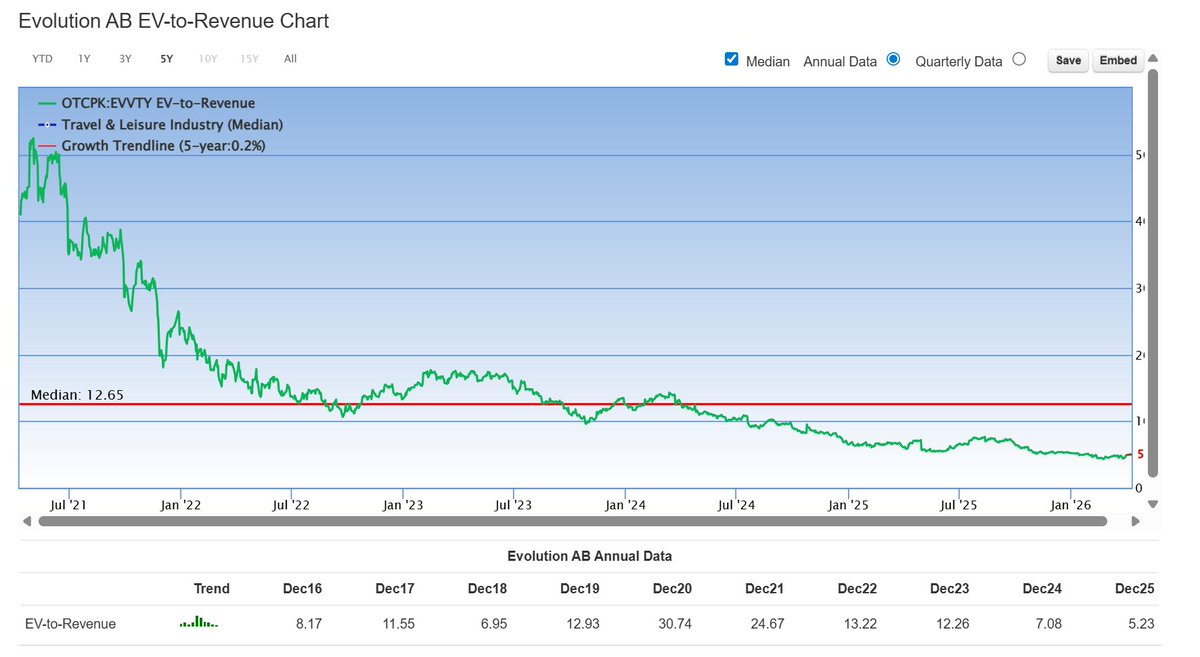1200x657 pixels.
Task: Click the value 5.23
Action: [x=1140, y=624]
